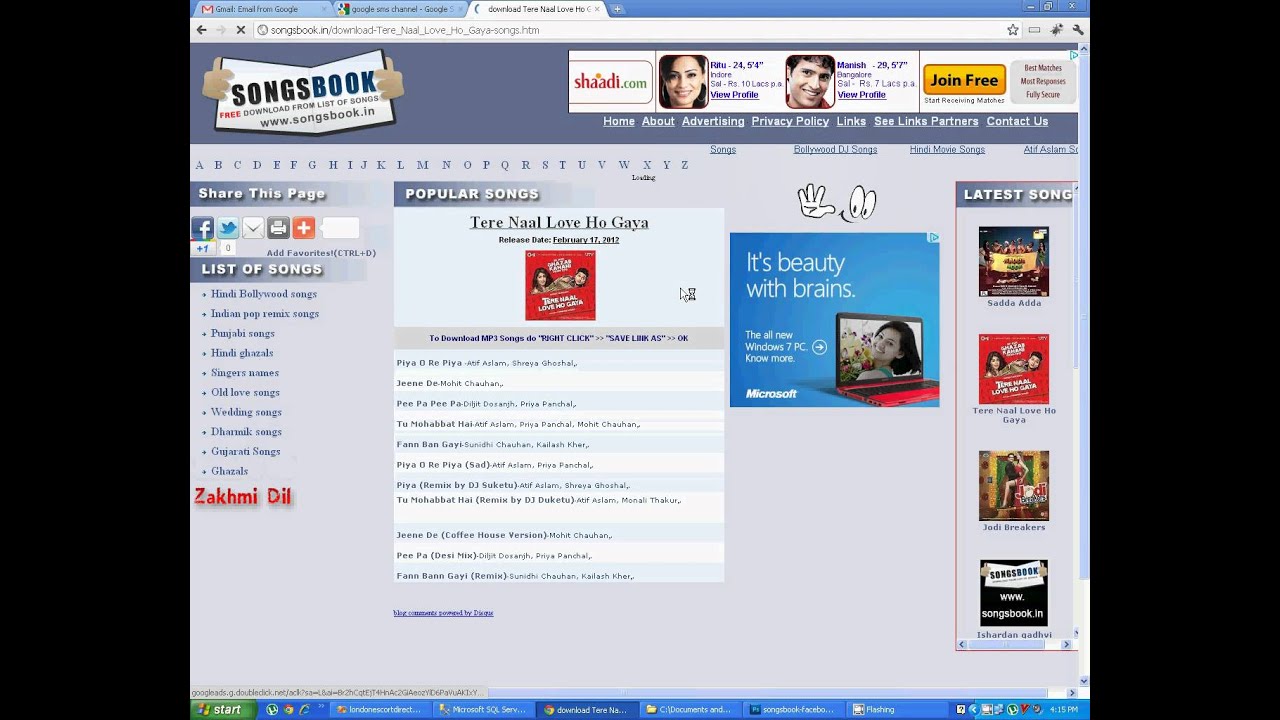Open Hindi ghazals list
Viewport: 1280px width, 720px height.
click(x=242, y=353)
